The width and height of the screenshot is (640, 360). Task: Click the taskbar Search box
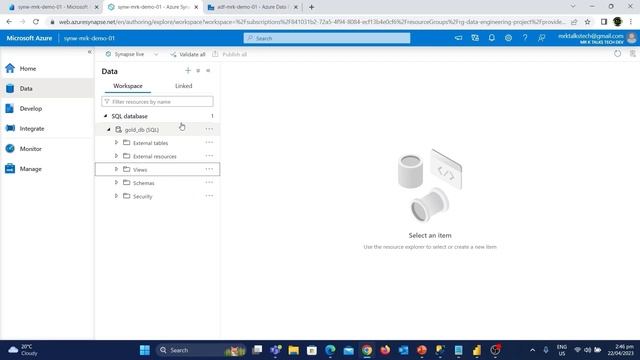[200, 350]
